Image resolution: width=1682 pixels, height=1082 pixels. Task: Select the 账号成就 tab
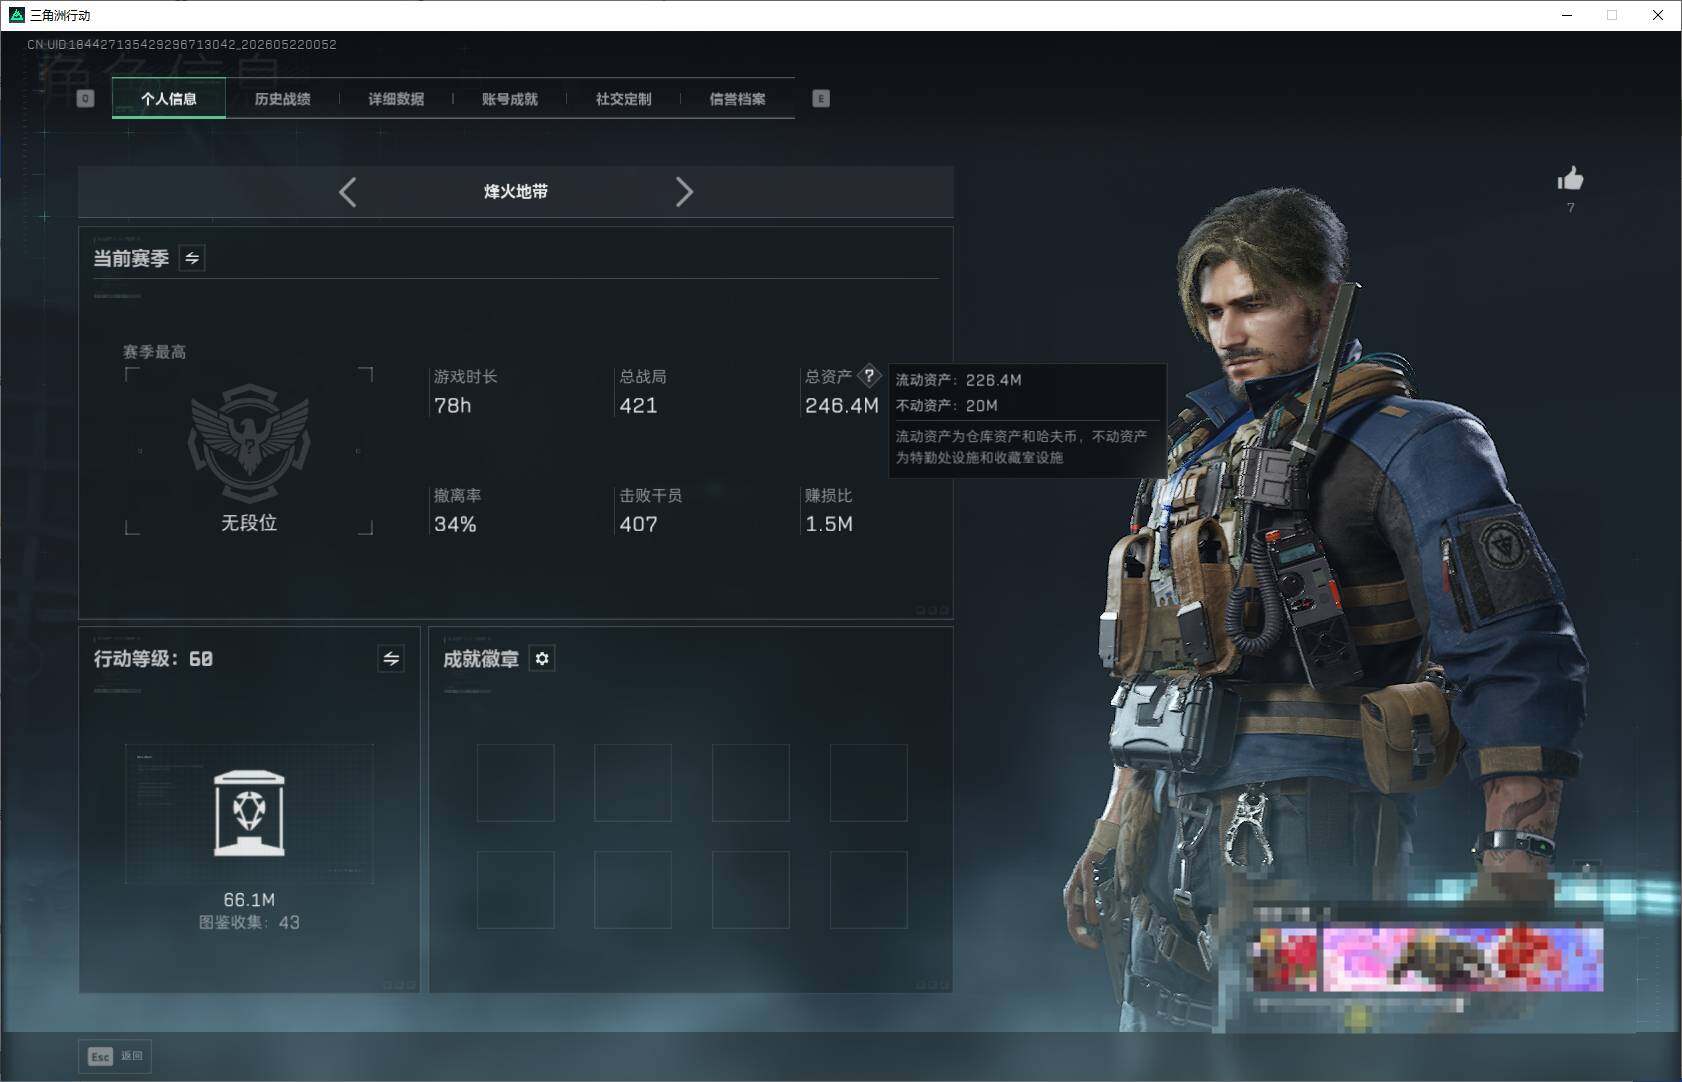tap(510, 99)
